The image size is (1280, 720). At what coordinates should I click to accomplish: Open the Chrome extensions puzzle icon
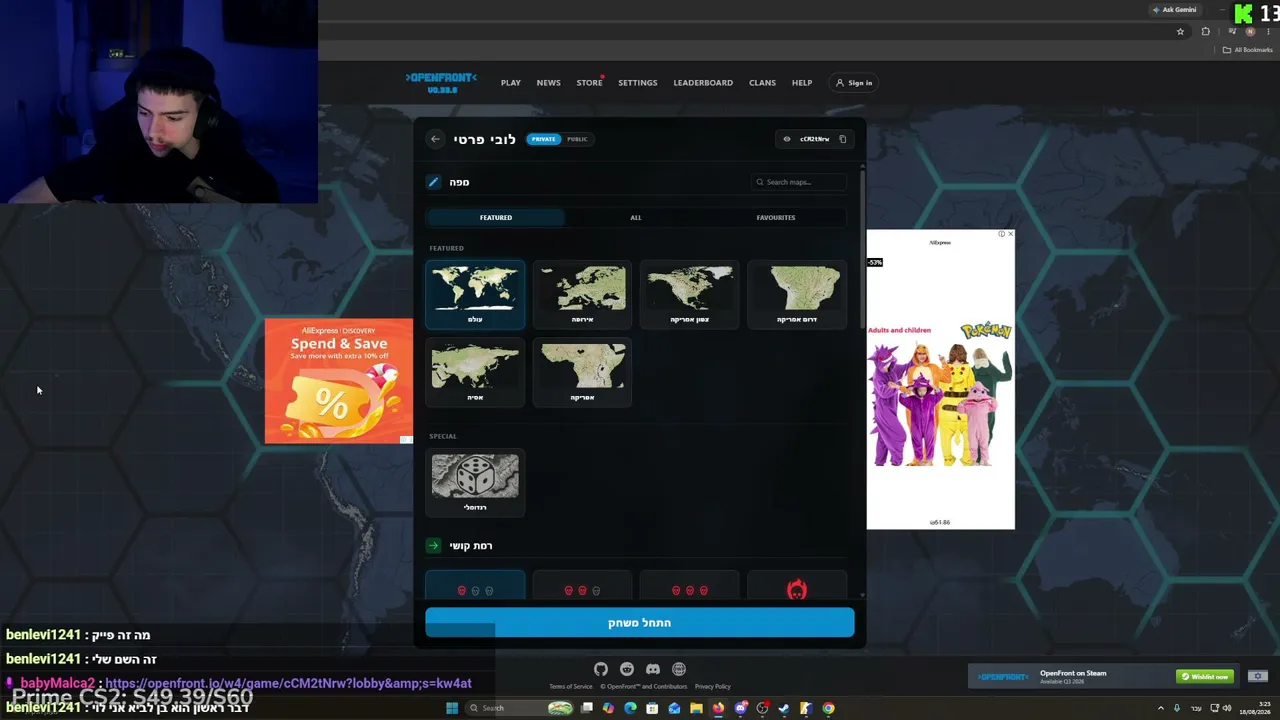coord(1205,31)
